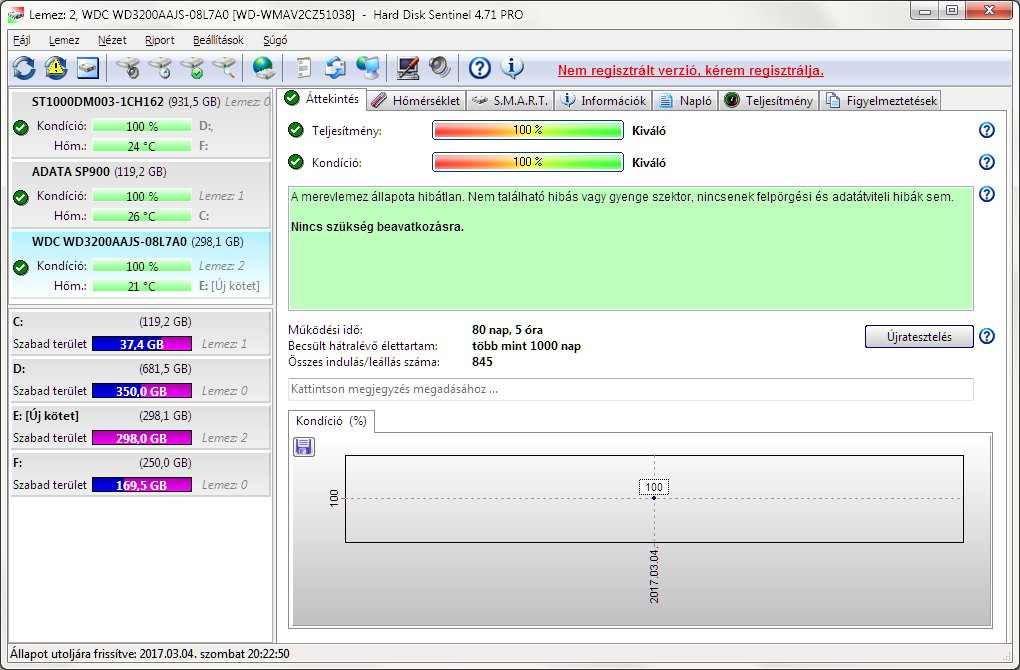The height and width of the screenshot is (670, 1020).
Task: Select the Kondíció (%) graph tab
Action: 331,421
